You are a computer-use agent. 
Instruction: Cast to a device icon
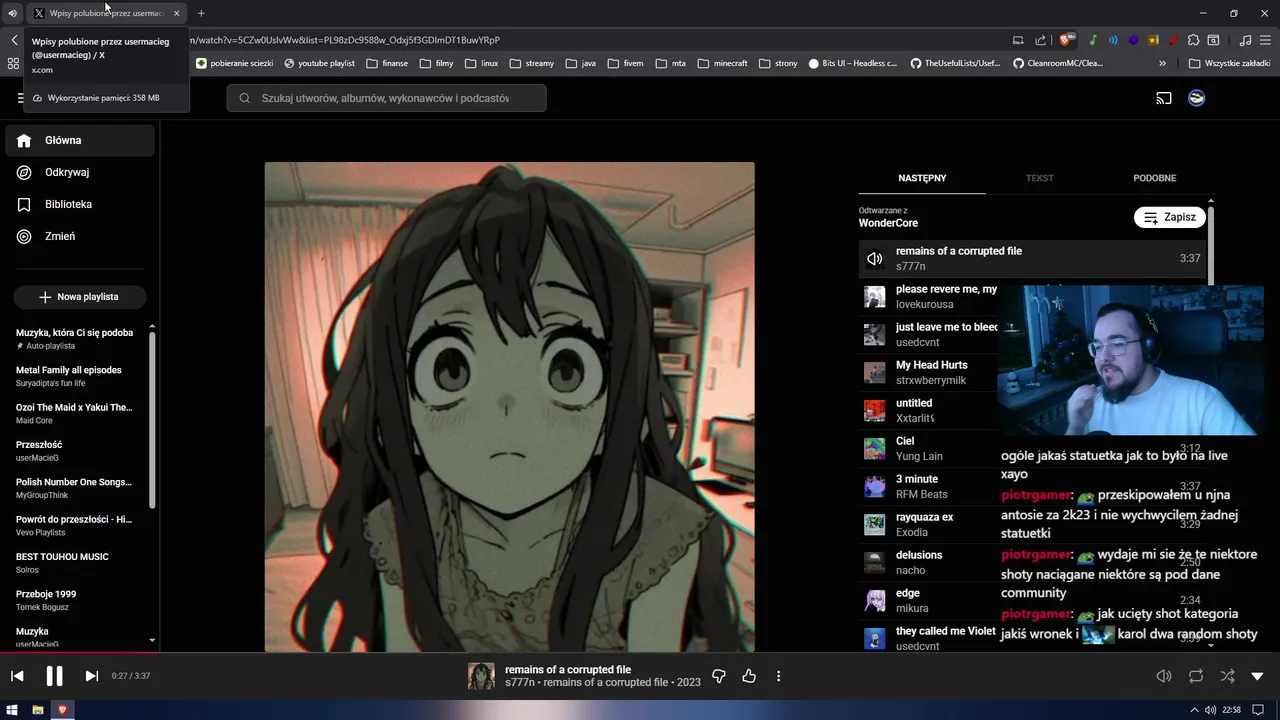pyautogui.click(x=1164, y=98)
